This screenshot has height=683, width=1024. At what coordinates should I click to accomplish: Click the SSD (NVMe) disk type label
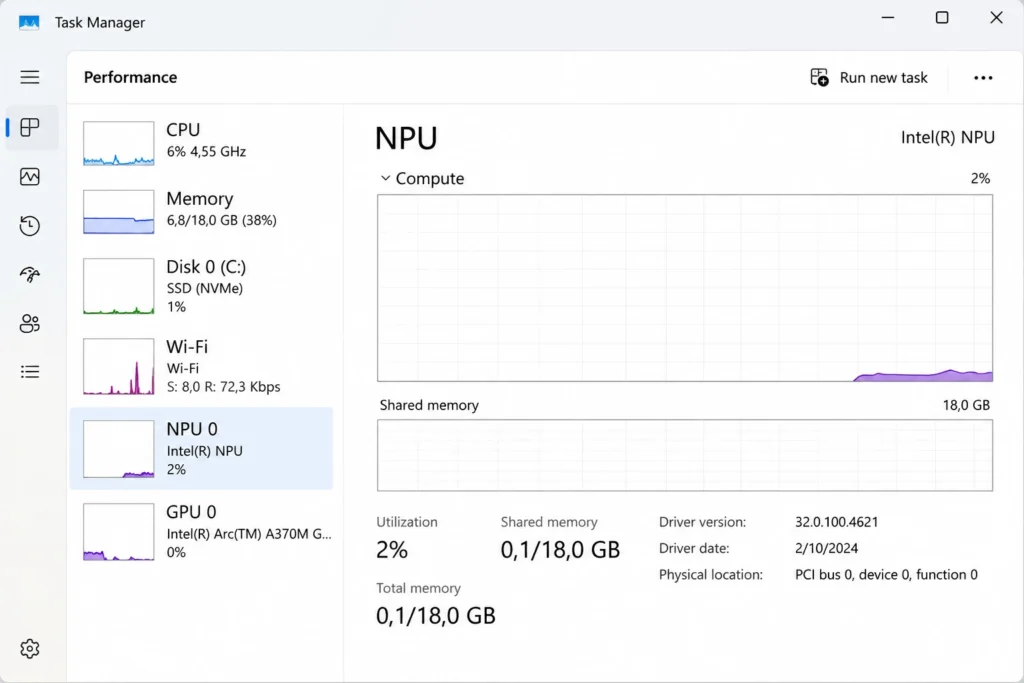pos(204,288)
